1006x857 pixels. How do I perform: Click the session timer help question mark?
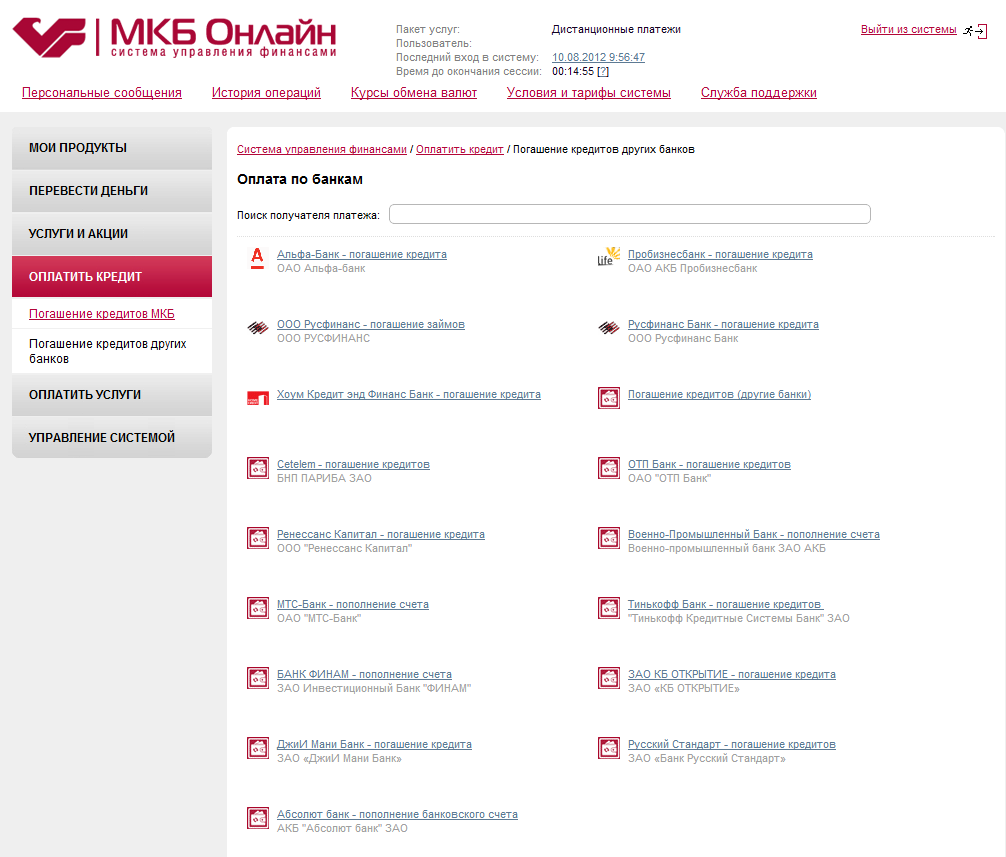(x=603, y=71)
